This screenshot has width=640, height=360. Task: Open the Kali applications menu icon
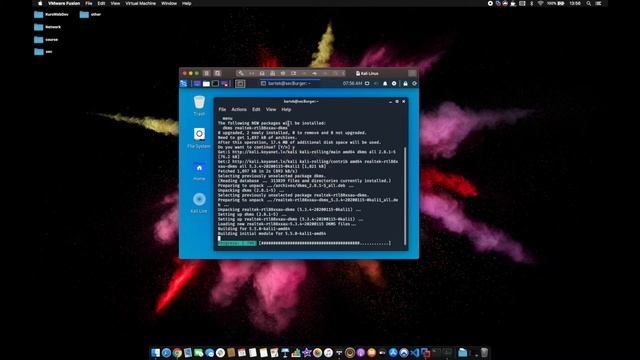183,83
